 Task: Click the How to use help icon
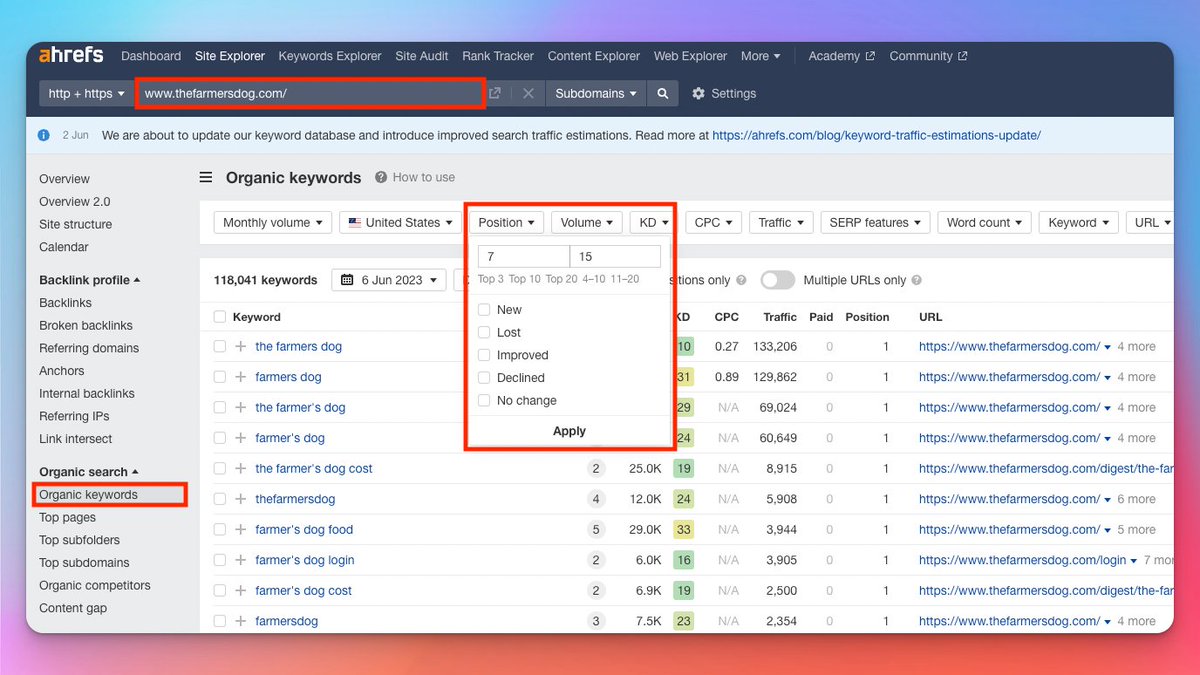pyautogui.click(x=381, y=177)
